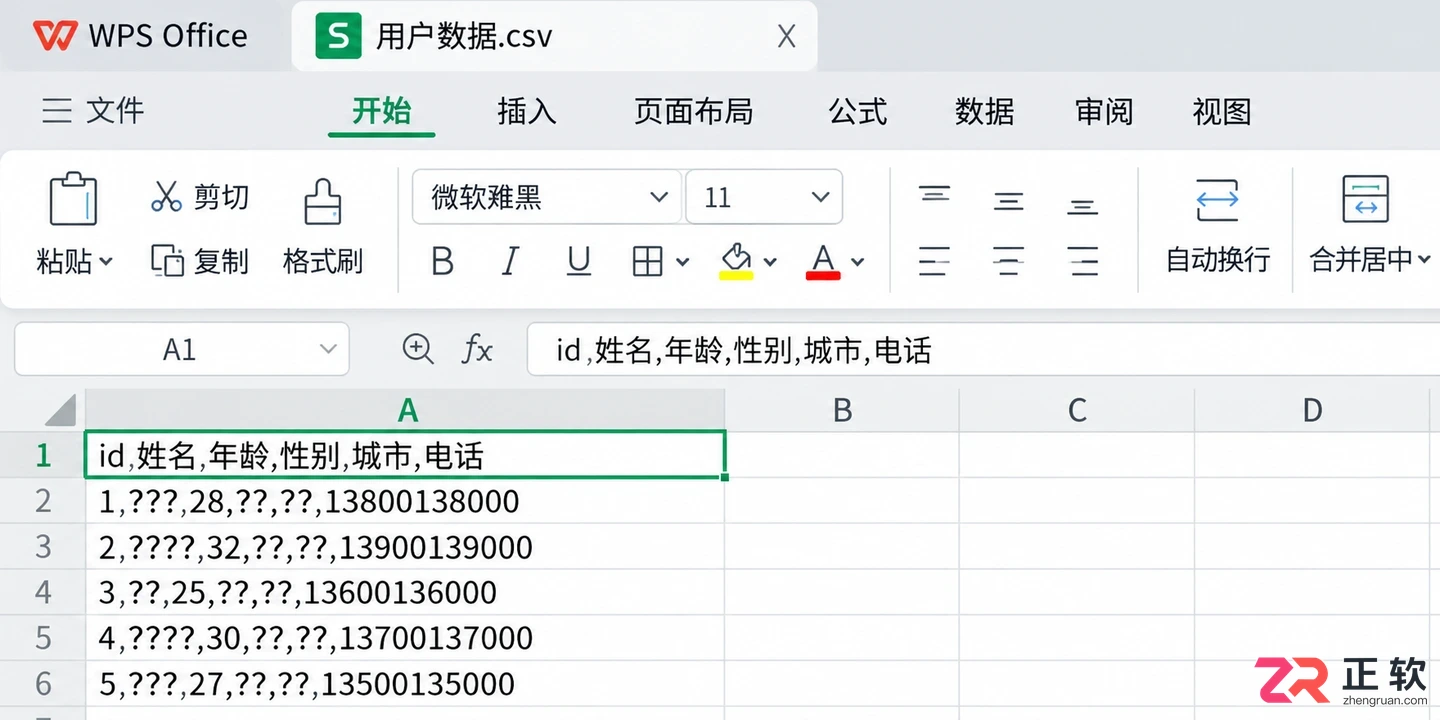Open the fx insert function button
1440x720 pixels.
pos(477,350)
